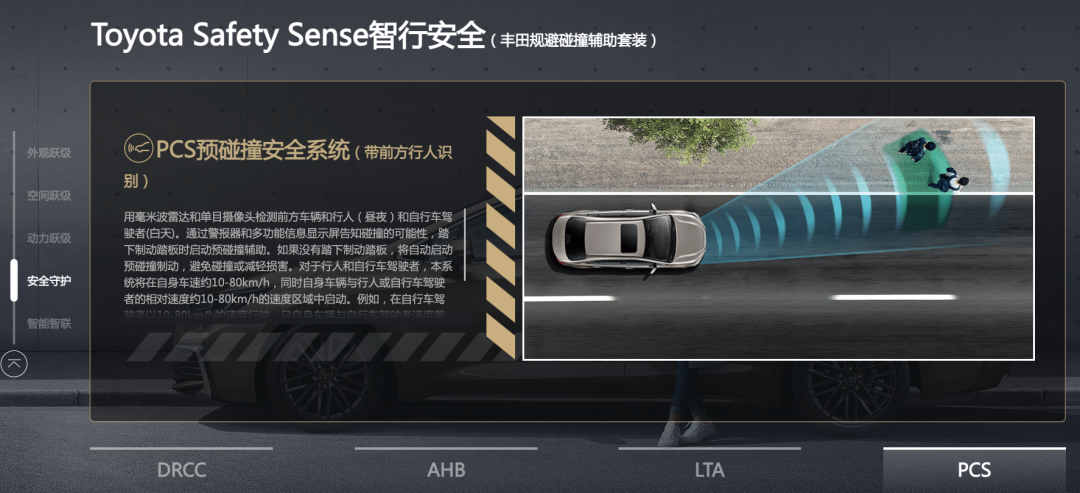Select 外观跃级 in the side navigation

tap(49, 153)
